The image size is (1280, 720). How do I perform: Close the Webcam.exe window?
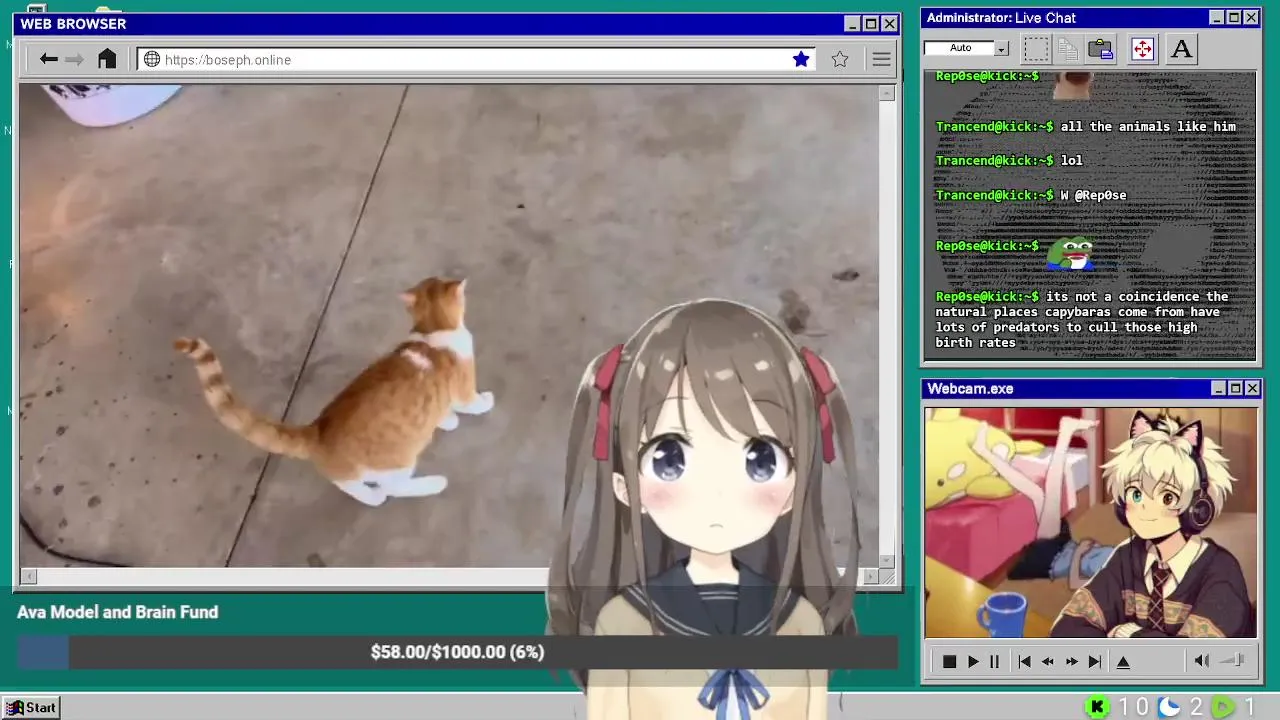[1252, 388]
